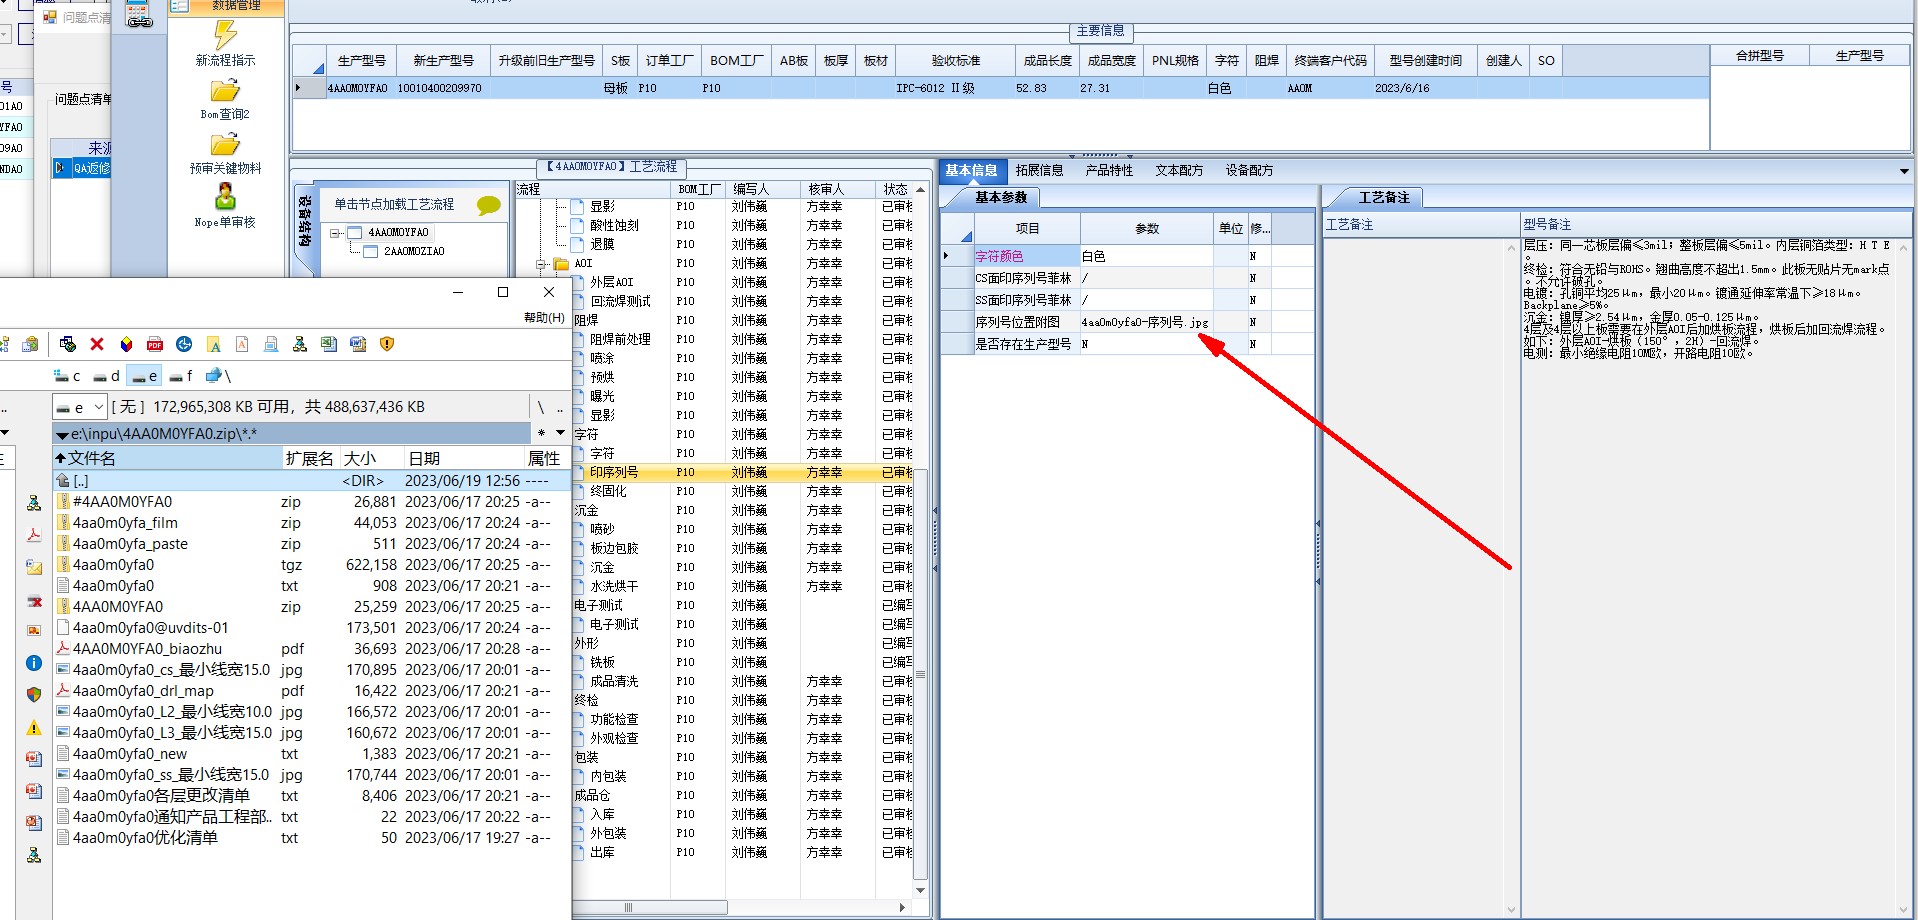Viewport: 1918px width, 920px height.
Task: Click the monitors with globe toolbar icon
Action: [68, 344]
